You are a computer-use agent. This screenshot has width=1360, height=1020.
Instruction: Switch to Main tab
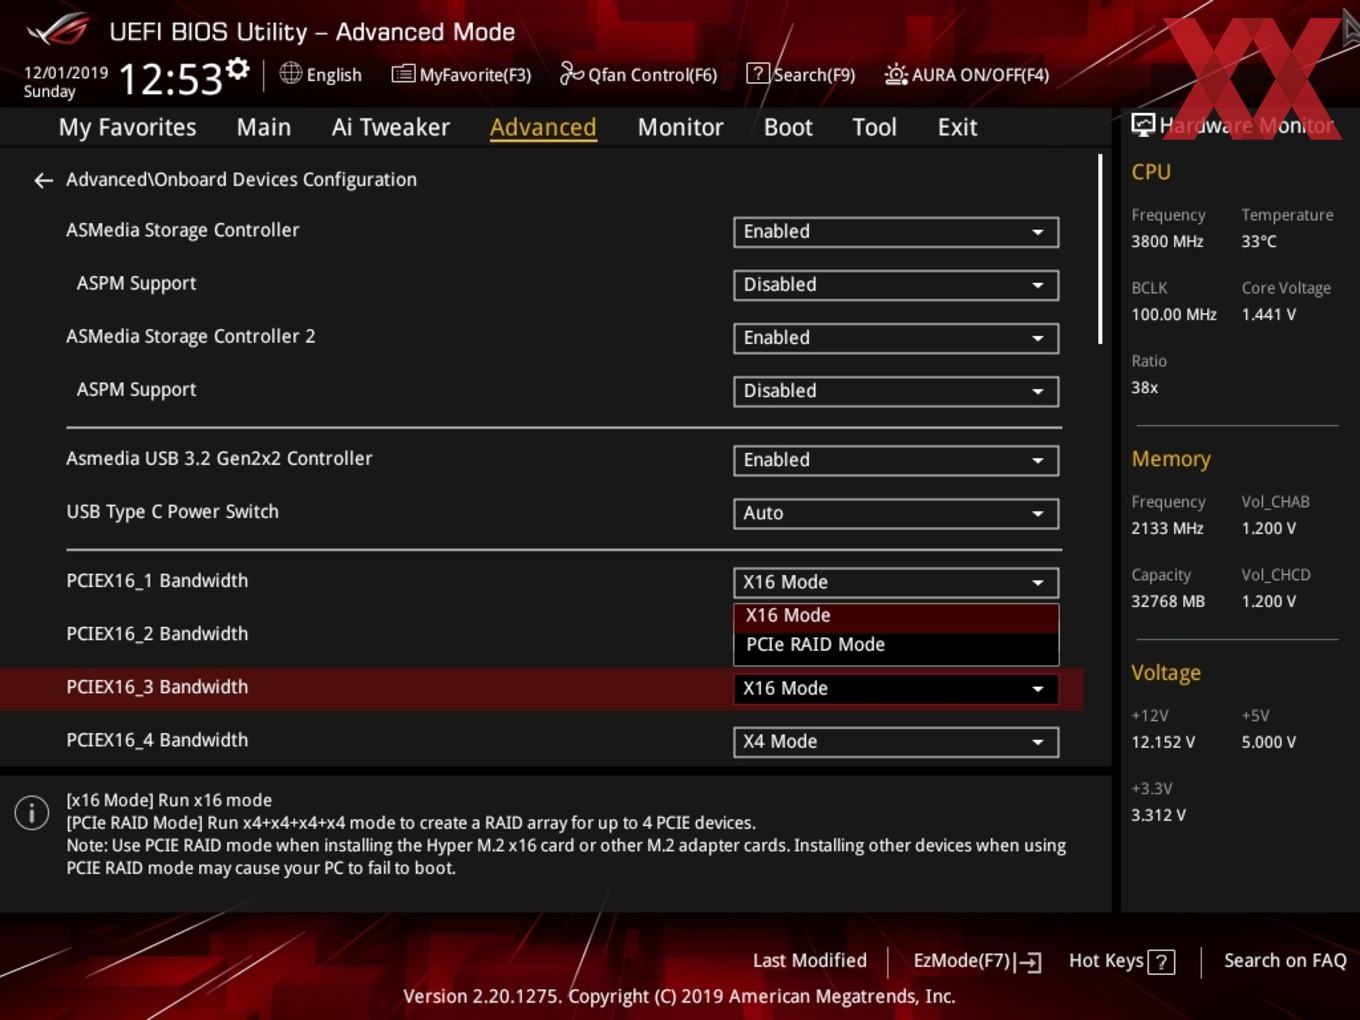coord(264,127)
